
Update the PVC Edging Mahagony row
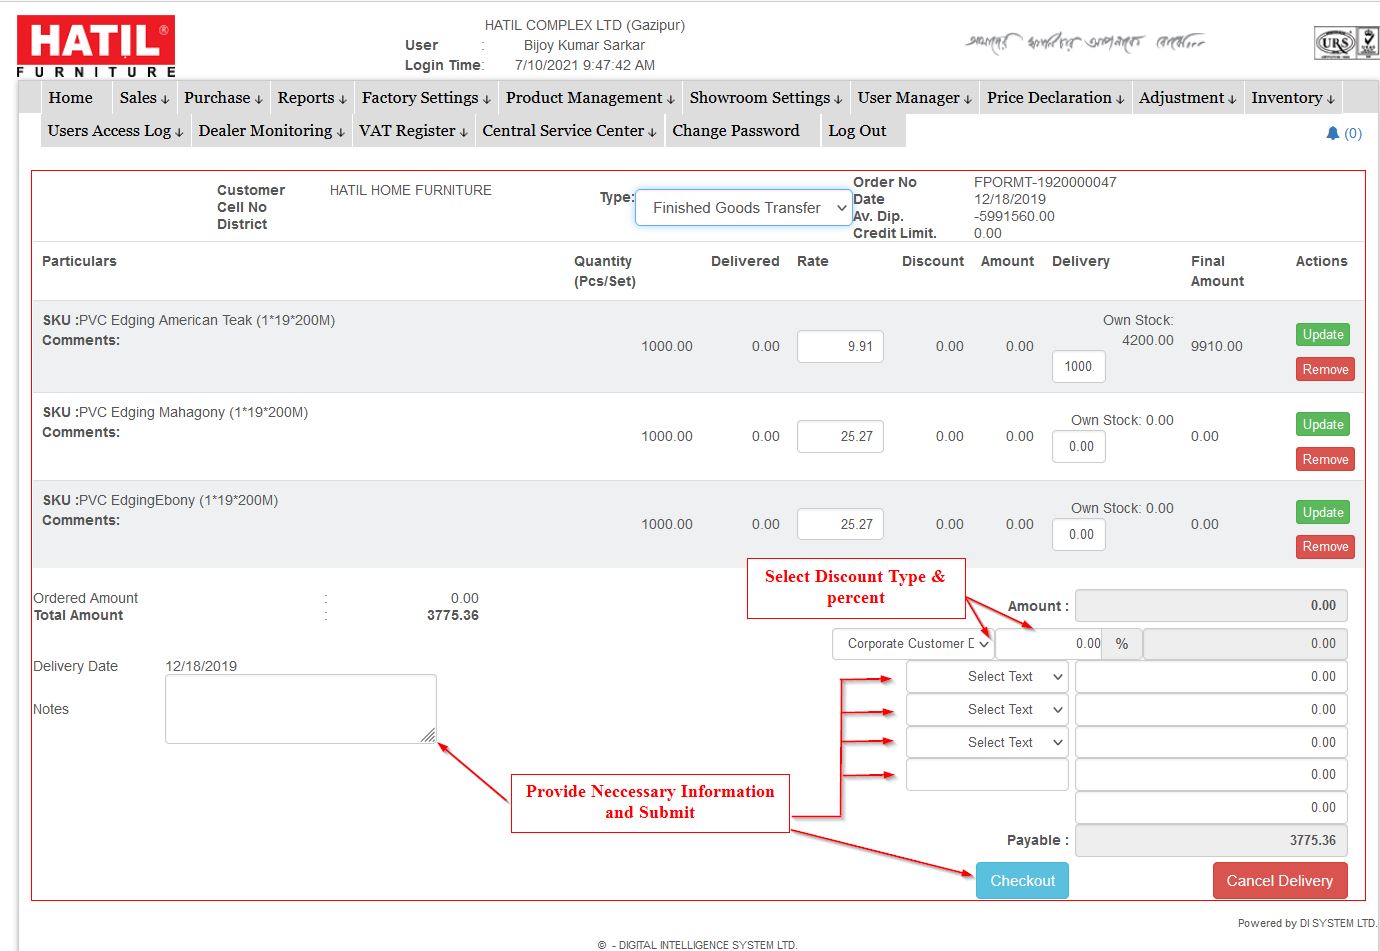(x=1323, y=425)
